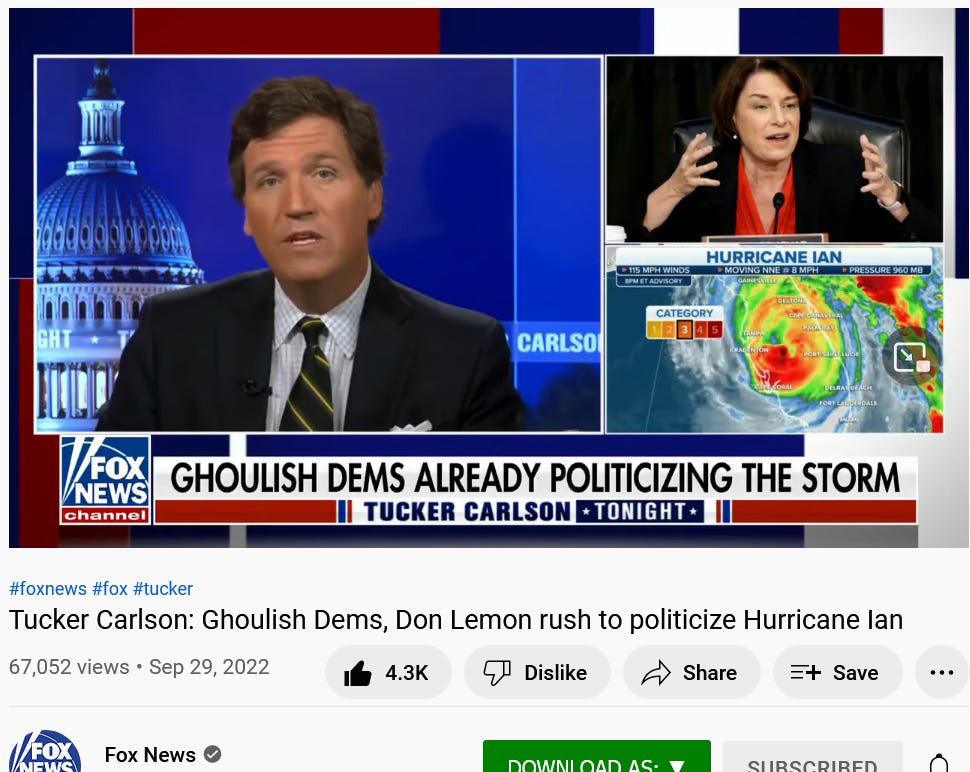Open the #tucker hashtag link
The image size is (970, 772).
click(x=163, y=589)
